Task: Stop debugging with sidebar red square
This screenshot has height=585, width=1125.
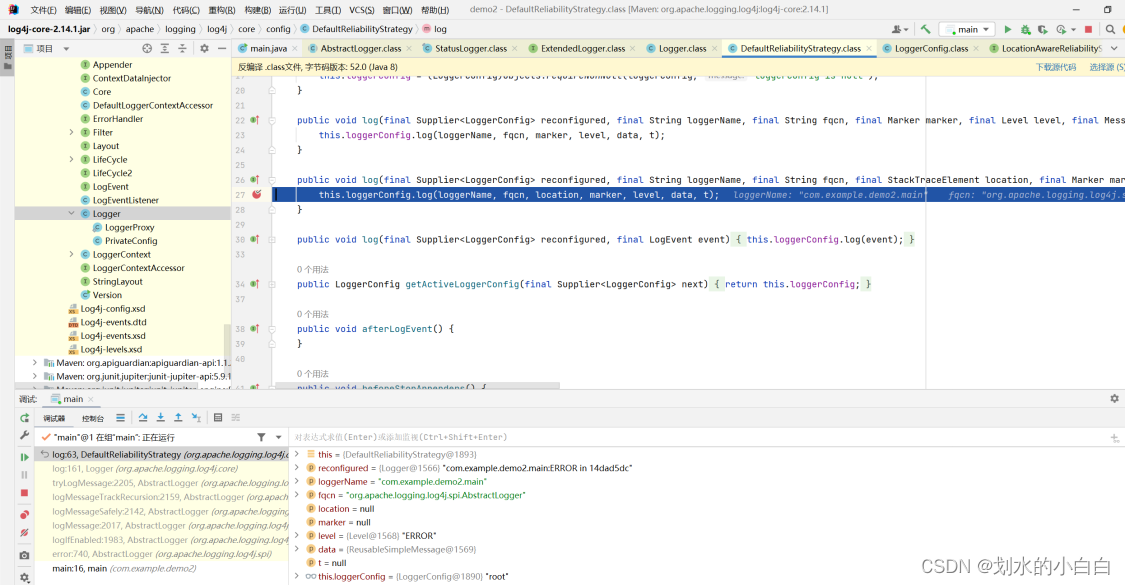Action: click(x=24, y=493)
